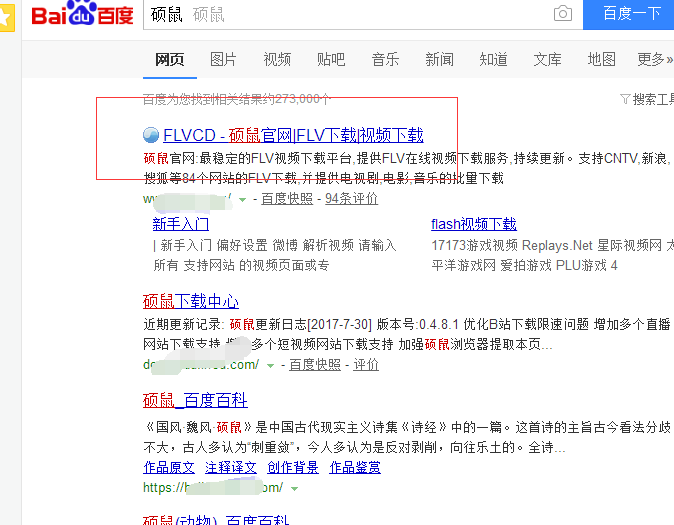The height and width of the screenshot is (525, 674).
Task: Open the 新闻 tab
Action: click(x=439, y=59)
